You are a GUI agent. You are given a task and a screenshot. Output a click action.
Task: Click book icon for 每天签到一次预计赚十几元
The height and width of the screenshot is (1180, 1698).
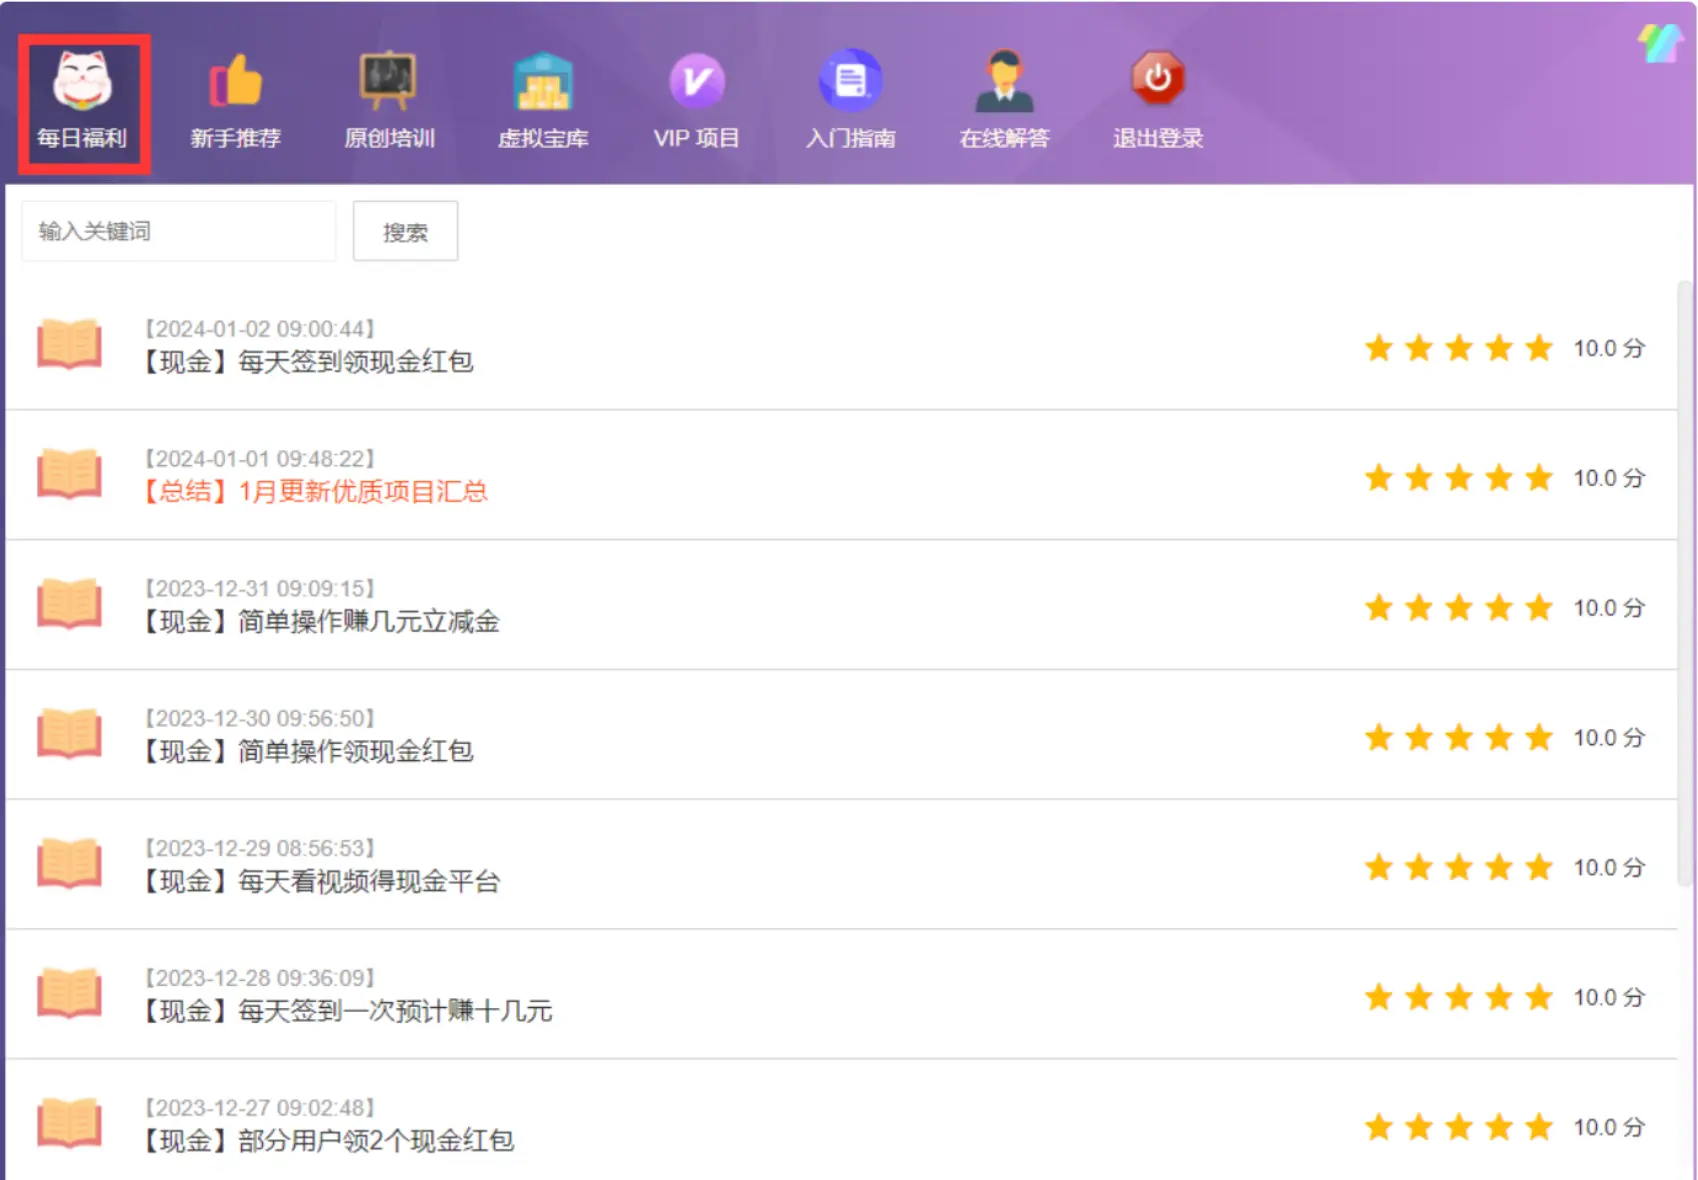[69, 994]
